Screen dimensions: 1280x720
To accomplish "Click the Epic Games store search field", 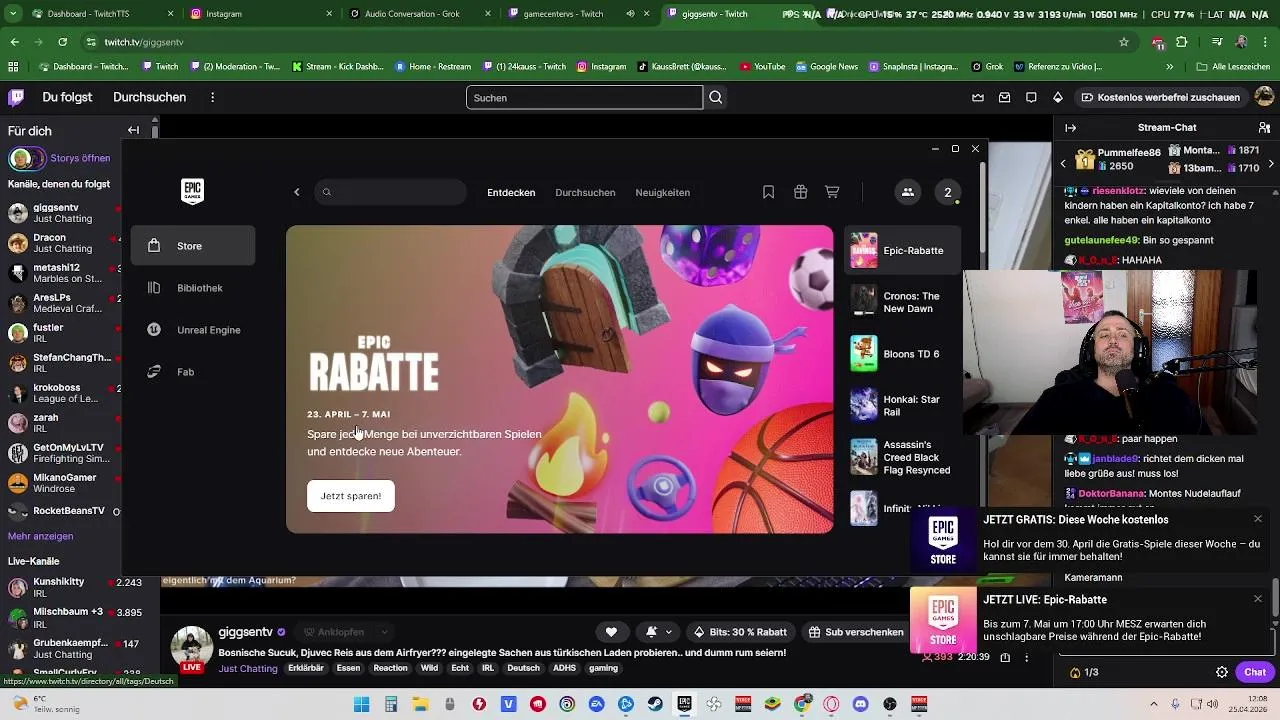I will click(390, 192).
